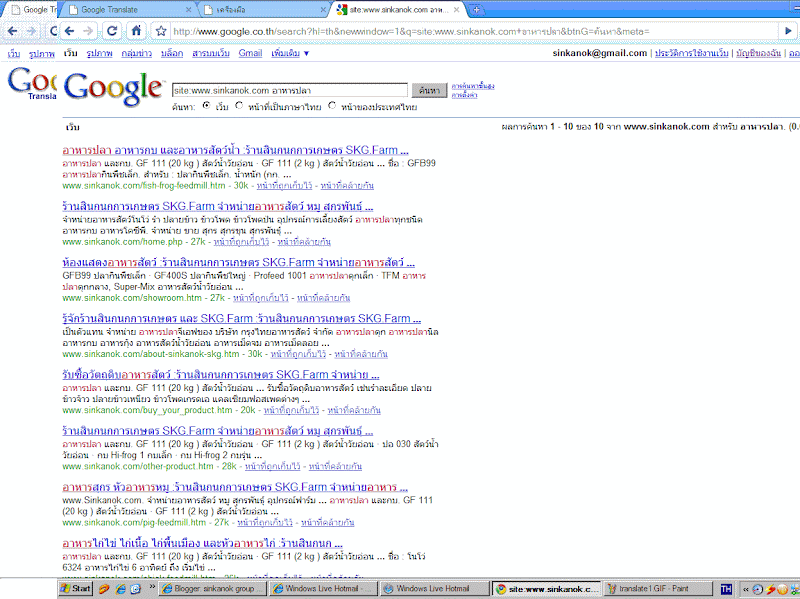Open Gmail from Google top navigation

[250, 53]
